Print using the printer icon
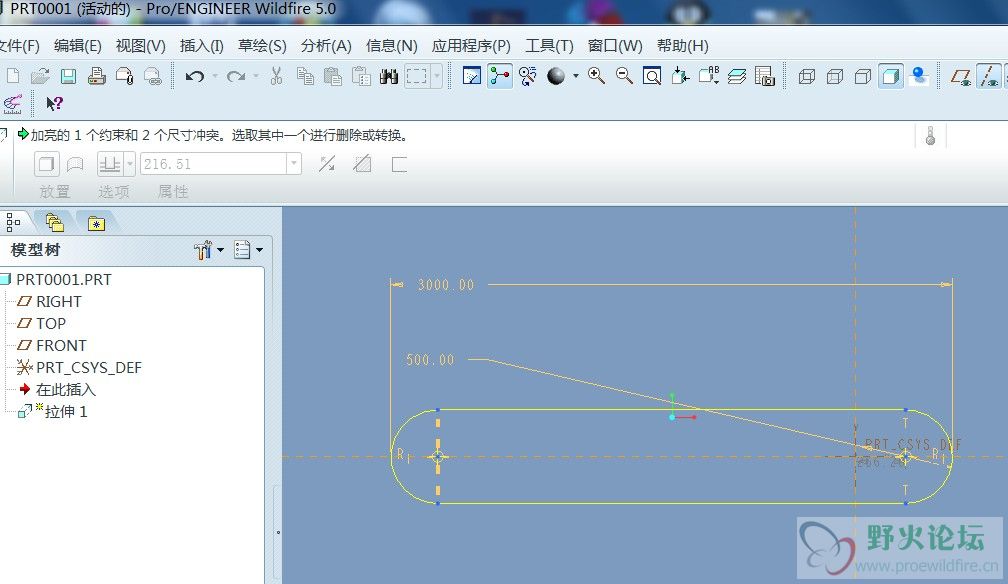Screen dimensions: 1008x584 pyautogui.click(x=96, y=76)
